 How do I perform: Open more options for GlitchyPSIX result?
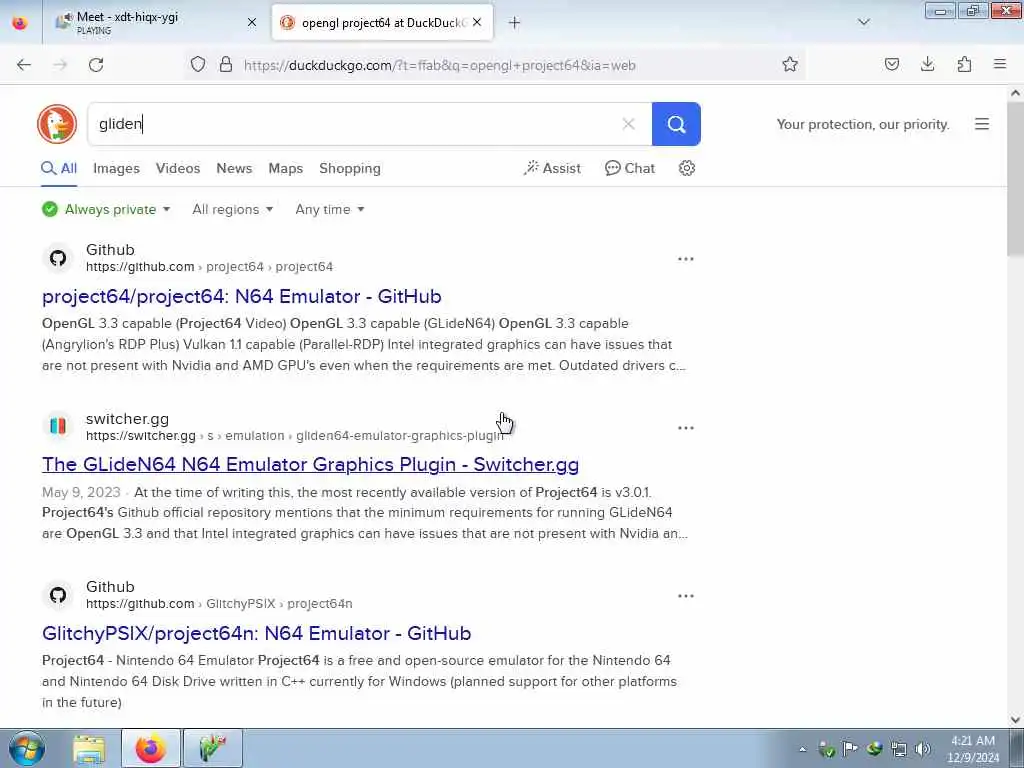[686, 596]
